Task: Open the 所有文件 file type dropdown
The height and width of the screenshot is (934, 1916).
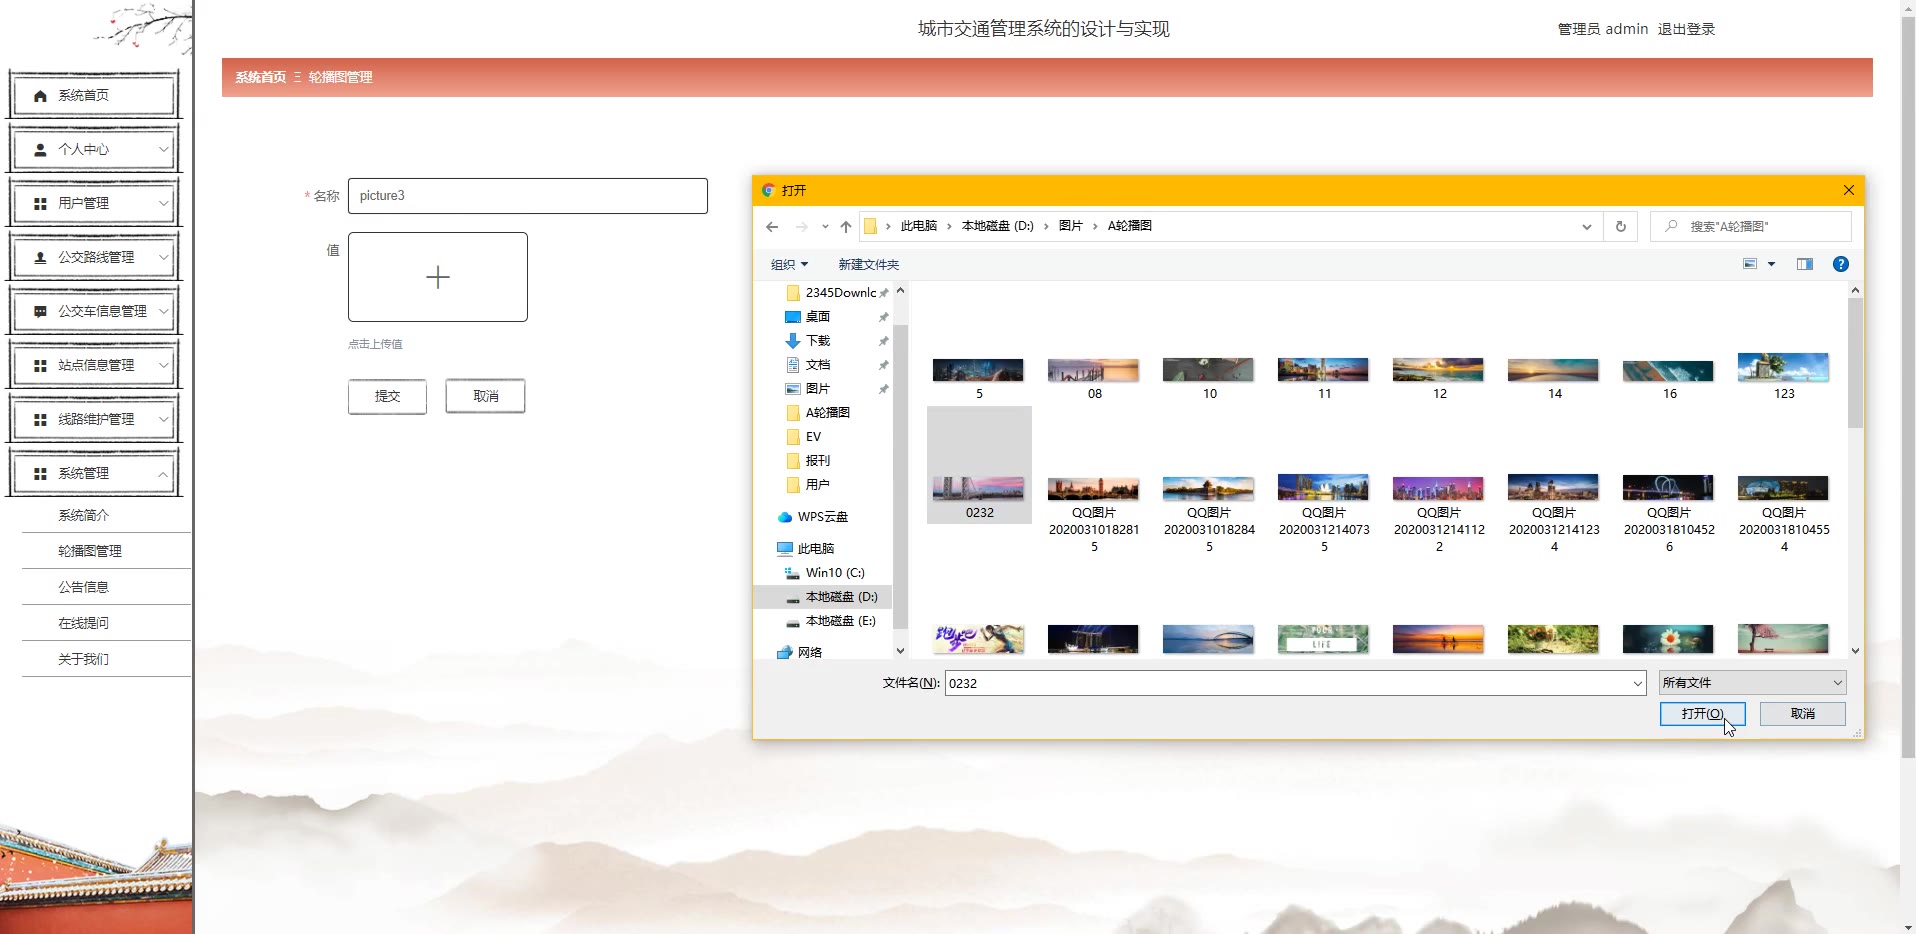Action: (x=1752, y=683)
